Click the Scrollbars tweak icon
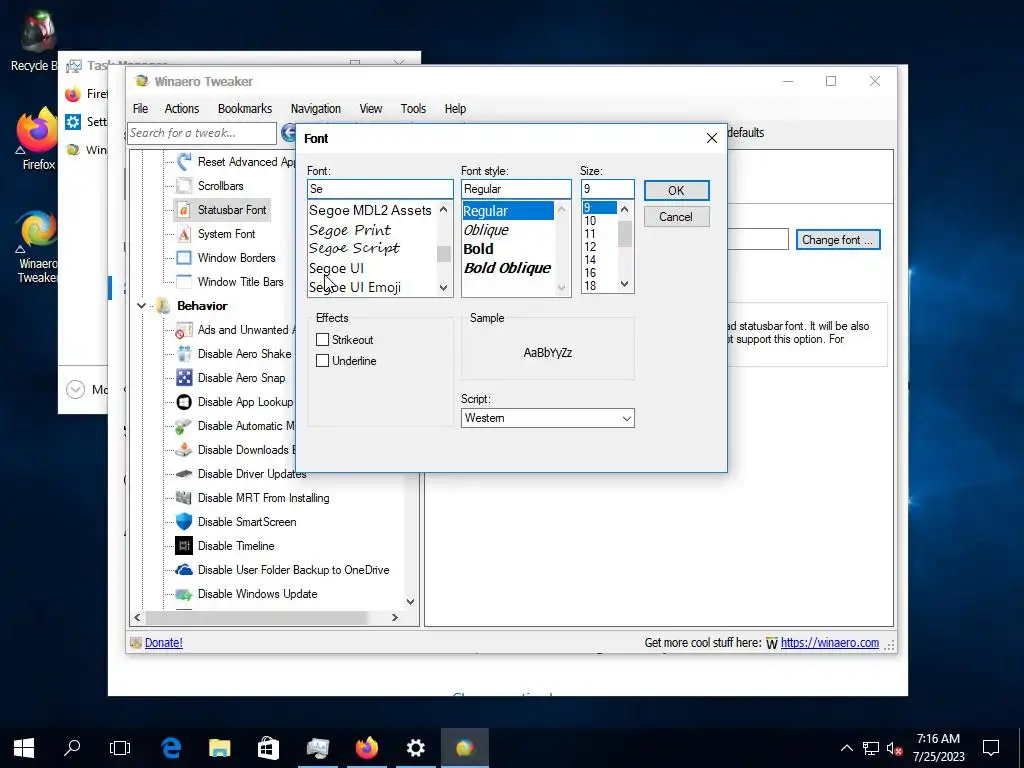Screen dimensions: 1024x768 (x=184, y=185)
